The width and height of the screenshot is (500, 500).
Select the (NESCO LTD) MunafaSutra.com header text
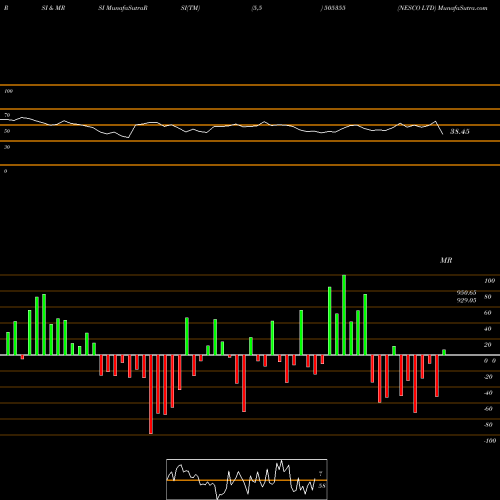(442, 8)
